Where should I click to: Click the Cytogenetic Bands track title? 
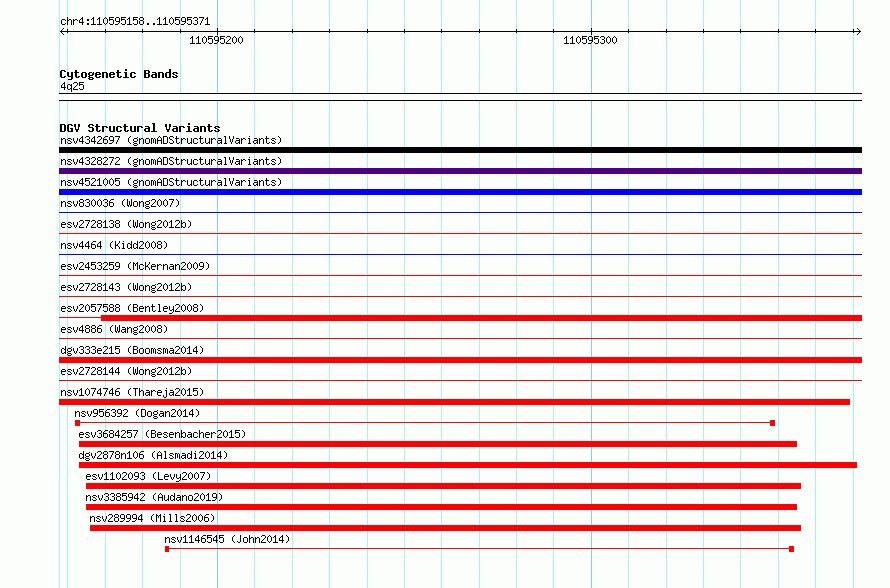[119, 74]
